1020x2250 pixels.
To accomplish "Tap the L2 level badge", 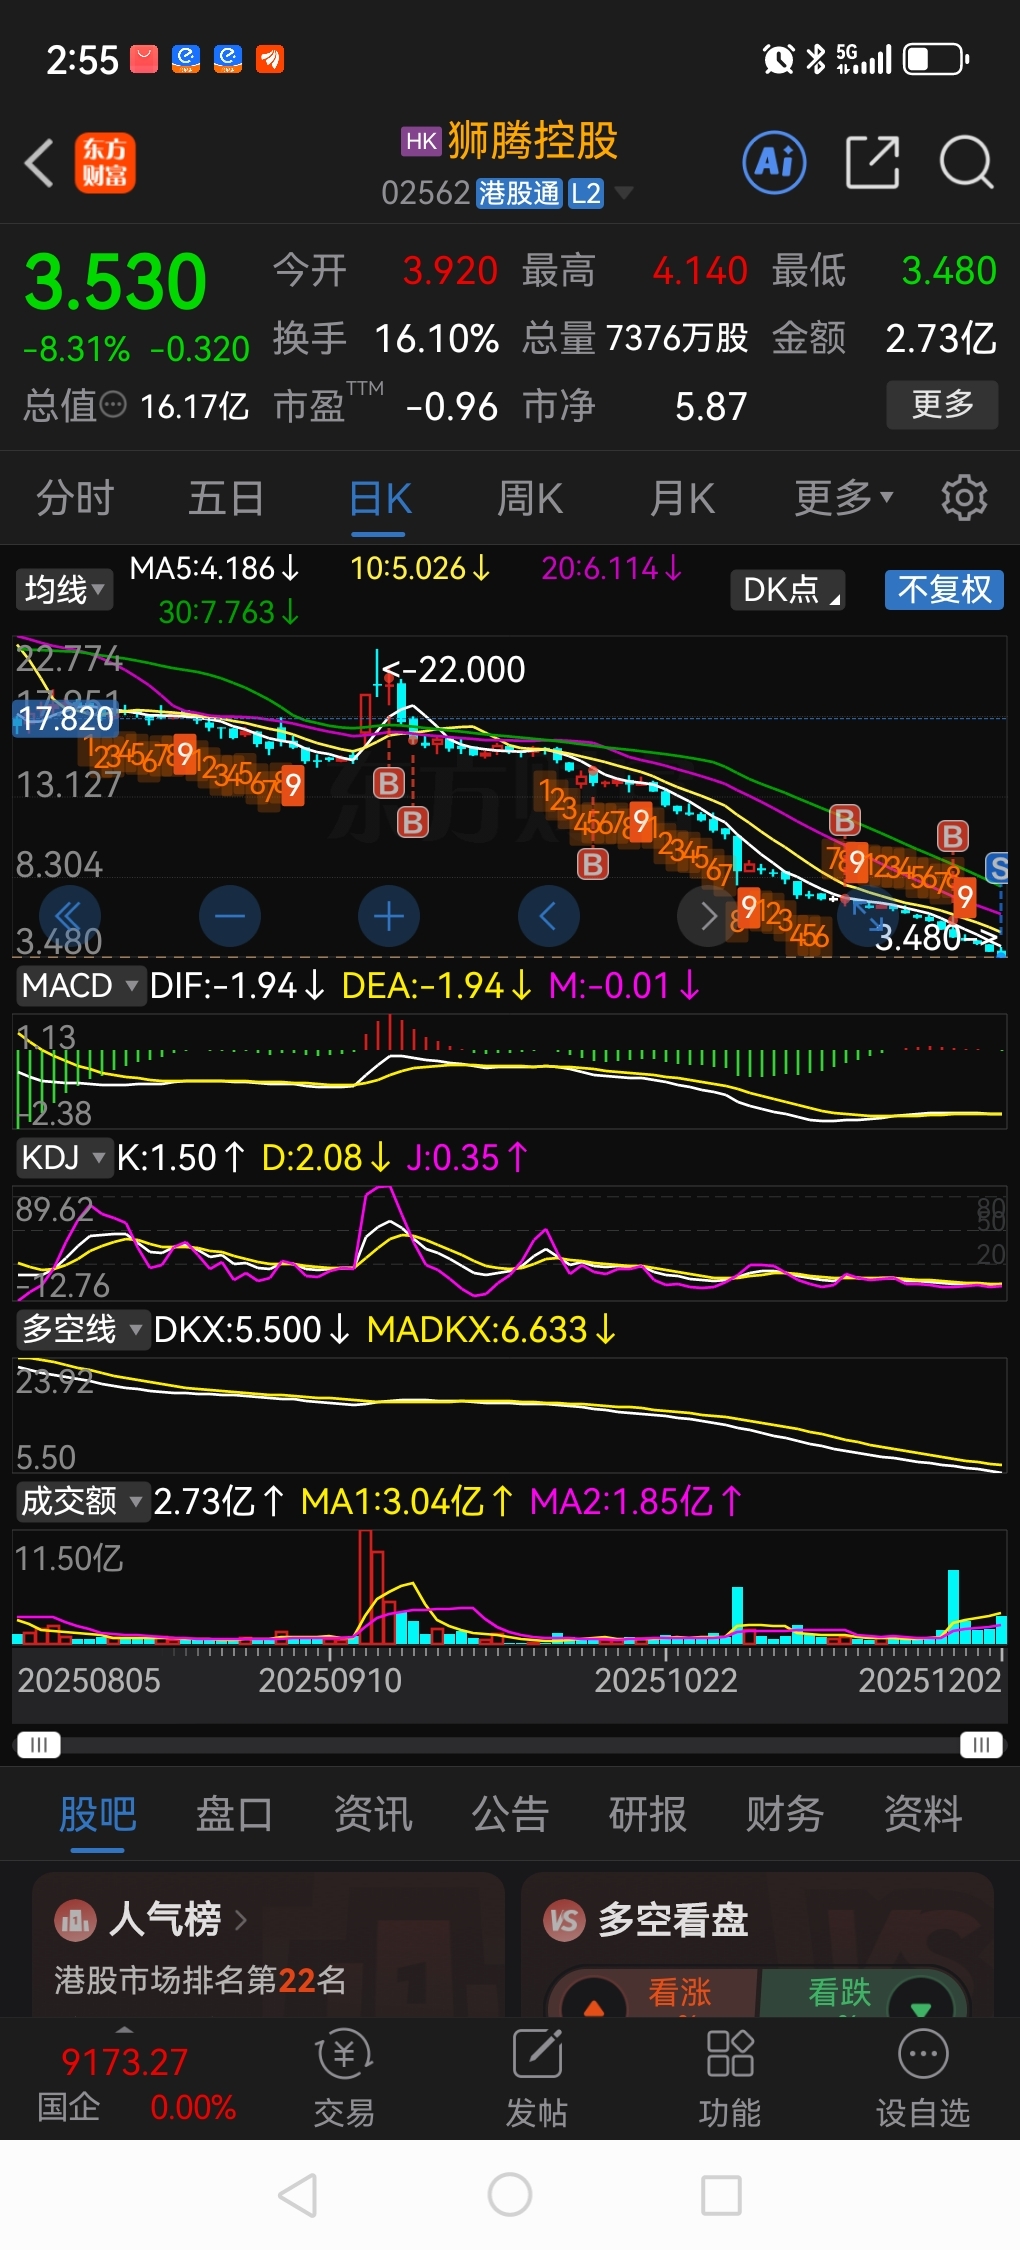I will click(x=586, y=193).
